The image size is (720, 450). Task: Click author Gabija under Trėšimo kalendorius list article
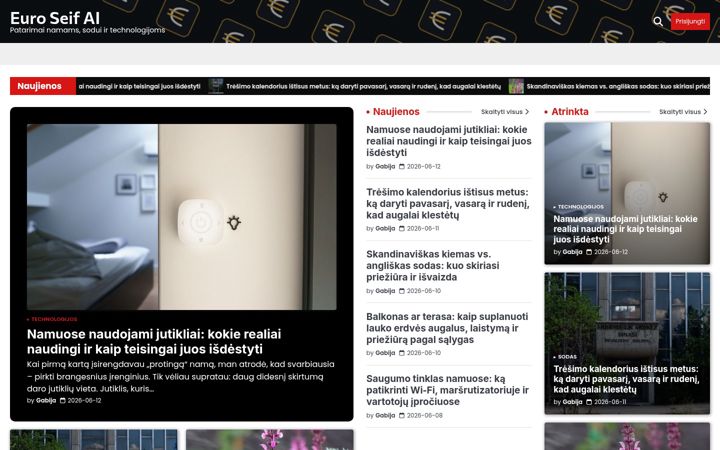[385, 229]
